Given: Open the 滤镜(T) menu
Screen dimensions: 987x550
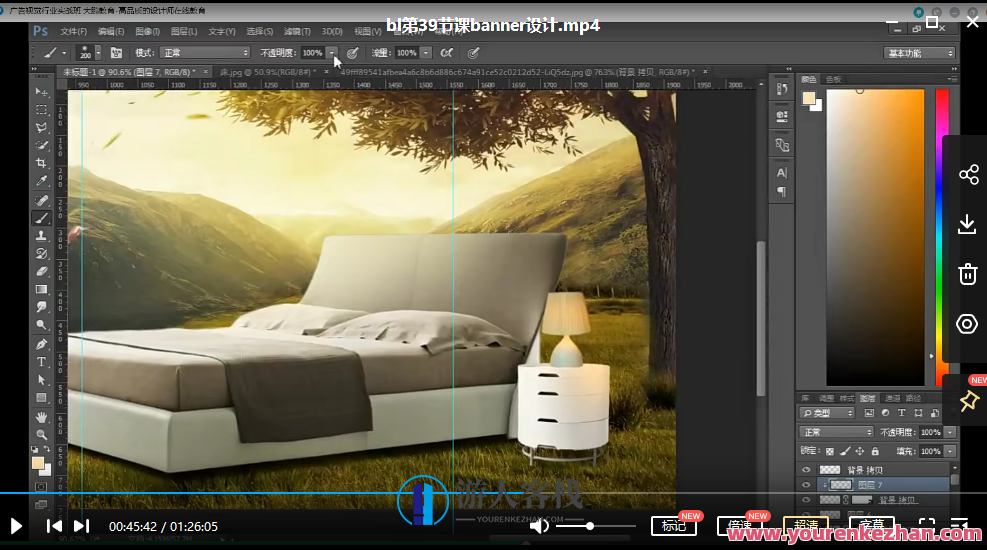Looking at the screenshot, I should point(297,32).
